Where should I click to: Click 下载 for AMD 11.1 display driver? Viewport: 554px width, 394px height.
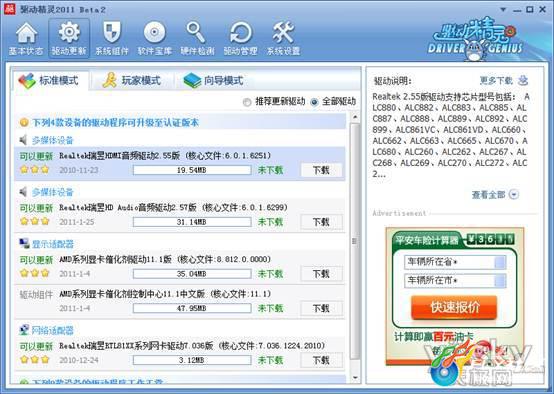pyautogui.click(x=321, y=274)
